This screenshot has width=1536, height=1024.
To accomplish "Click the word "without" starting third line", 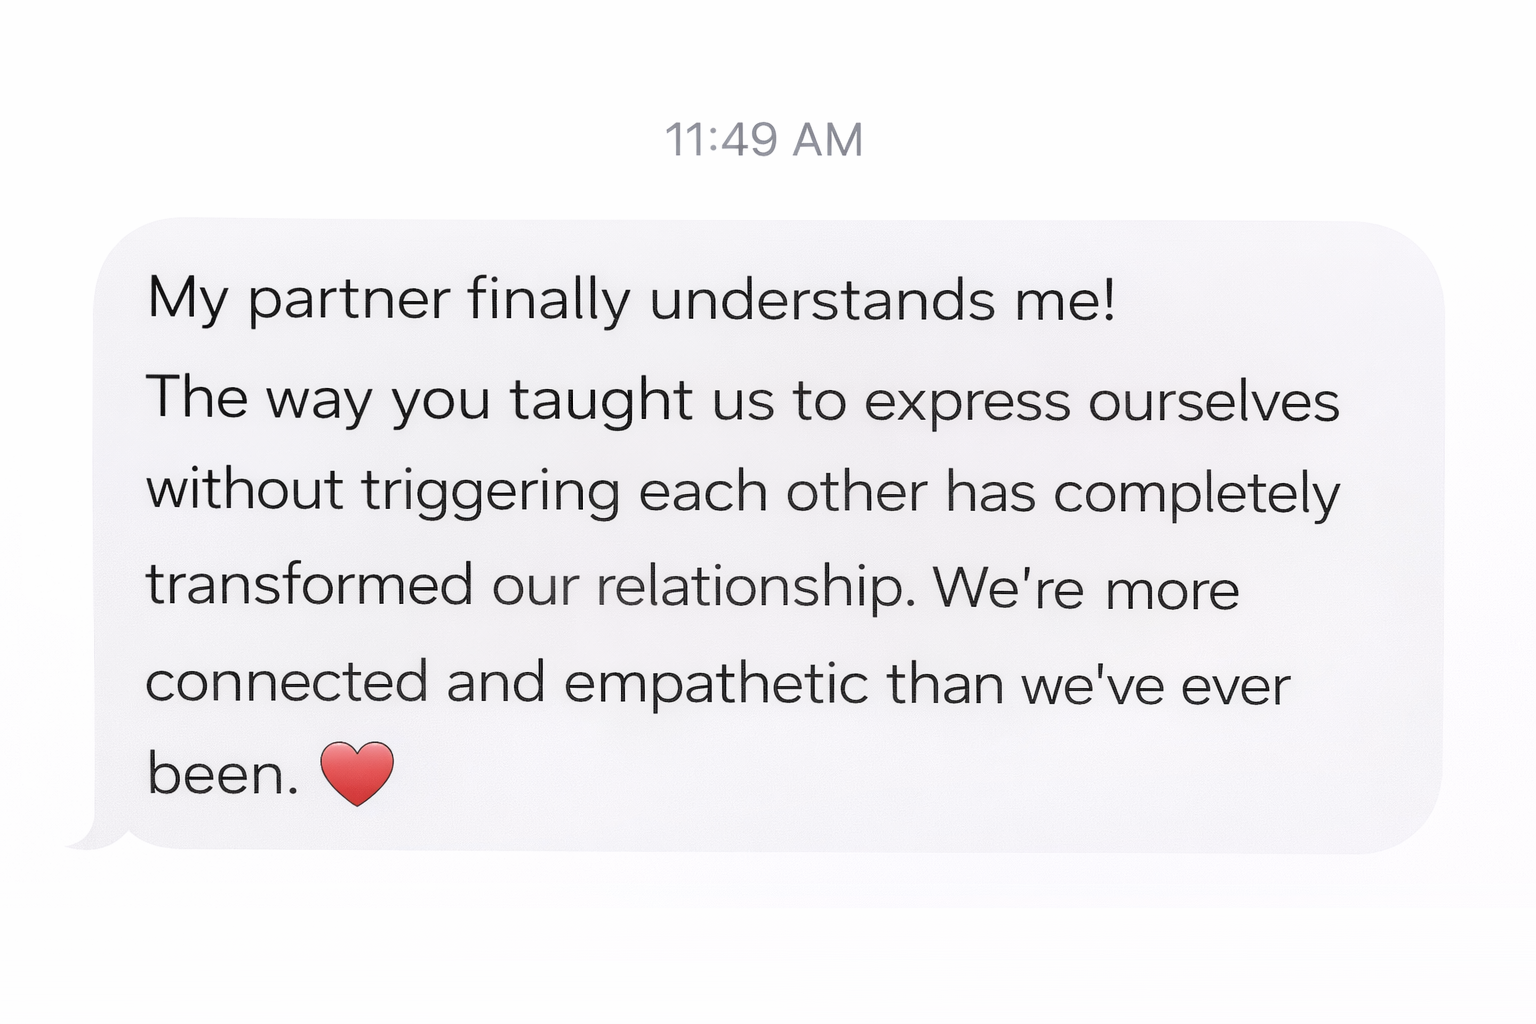I will (x=245, y=491).
